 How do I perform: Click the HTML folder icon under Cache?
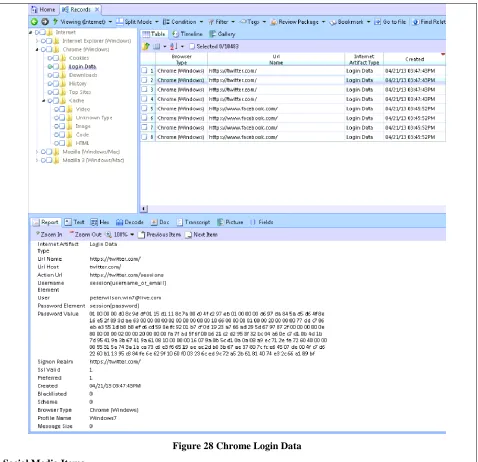(70, 143)
